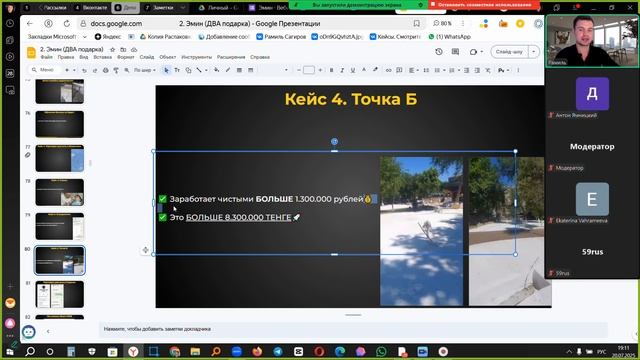Star the presentation title
This screenshot has width=640, height=360.
pos(113,49)
